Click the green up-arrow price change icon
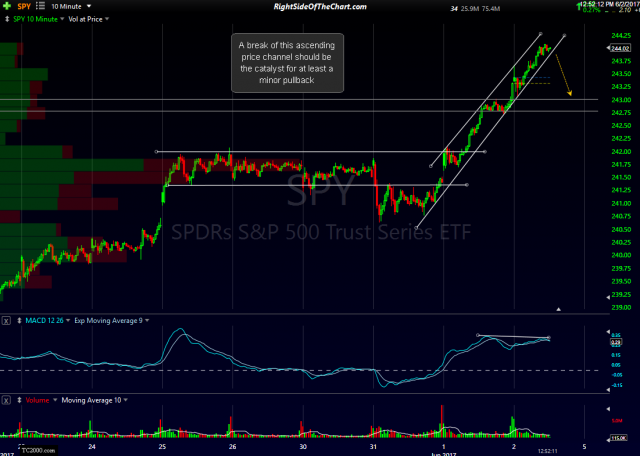This screenshot has height=456, width=640. click(x=579, y=6)
